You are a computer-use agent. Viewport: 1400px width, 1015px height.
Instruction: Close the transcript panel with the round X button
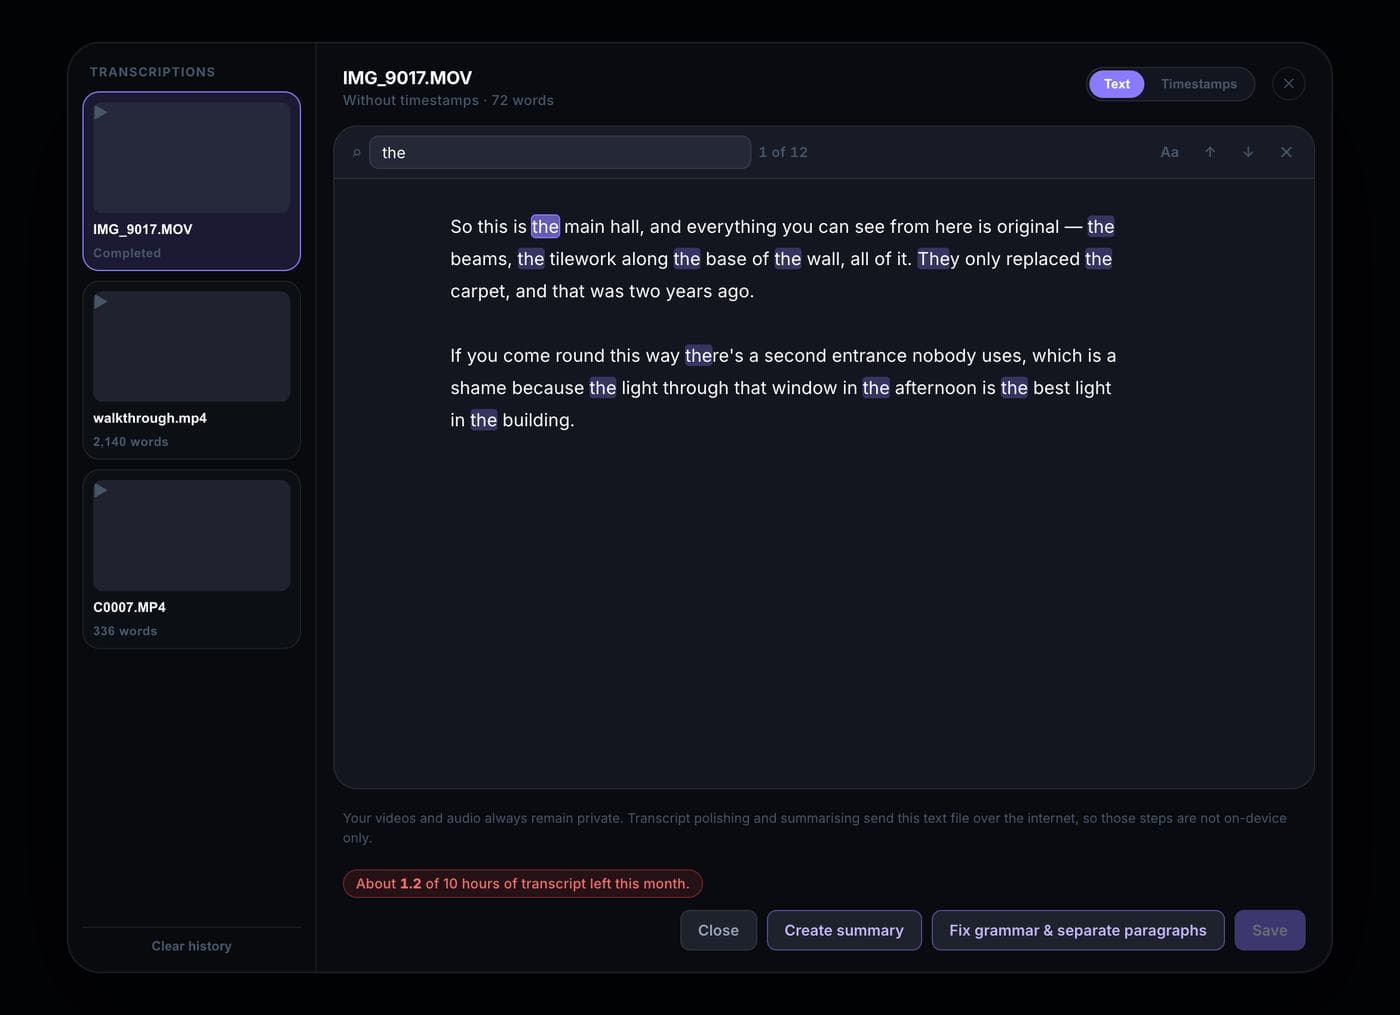pyautogui.click(x=1289, y=84)
